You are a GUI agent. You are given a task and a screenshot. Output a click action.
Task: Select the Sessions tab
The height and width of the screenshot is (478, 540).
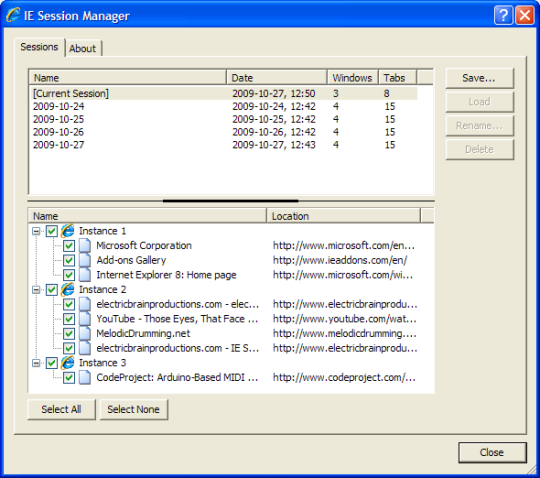(39, 47)
